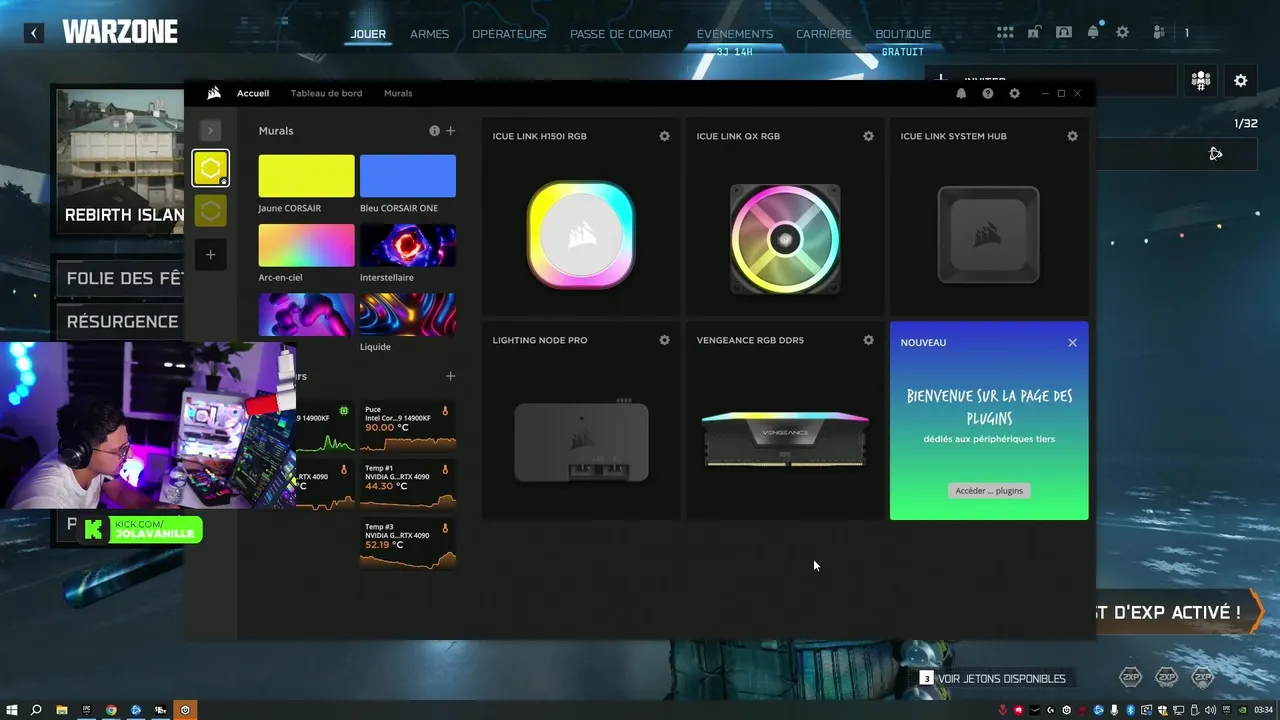Open the Warzone party channel icon
This screenshot has height=720, width=1280.
(x=1201, y=80)
